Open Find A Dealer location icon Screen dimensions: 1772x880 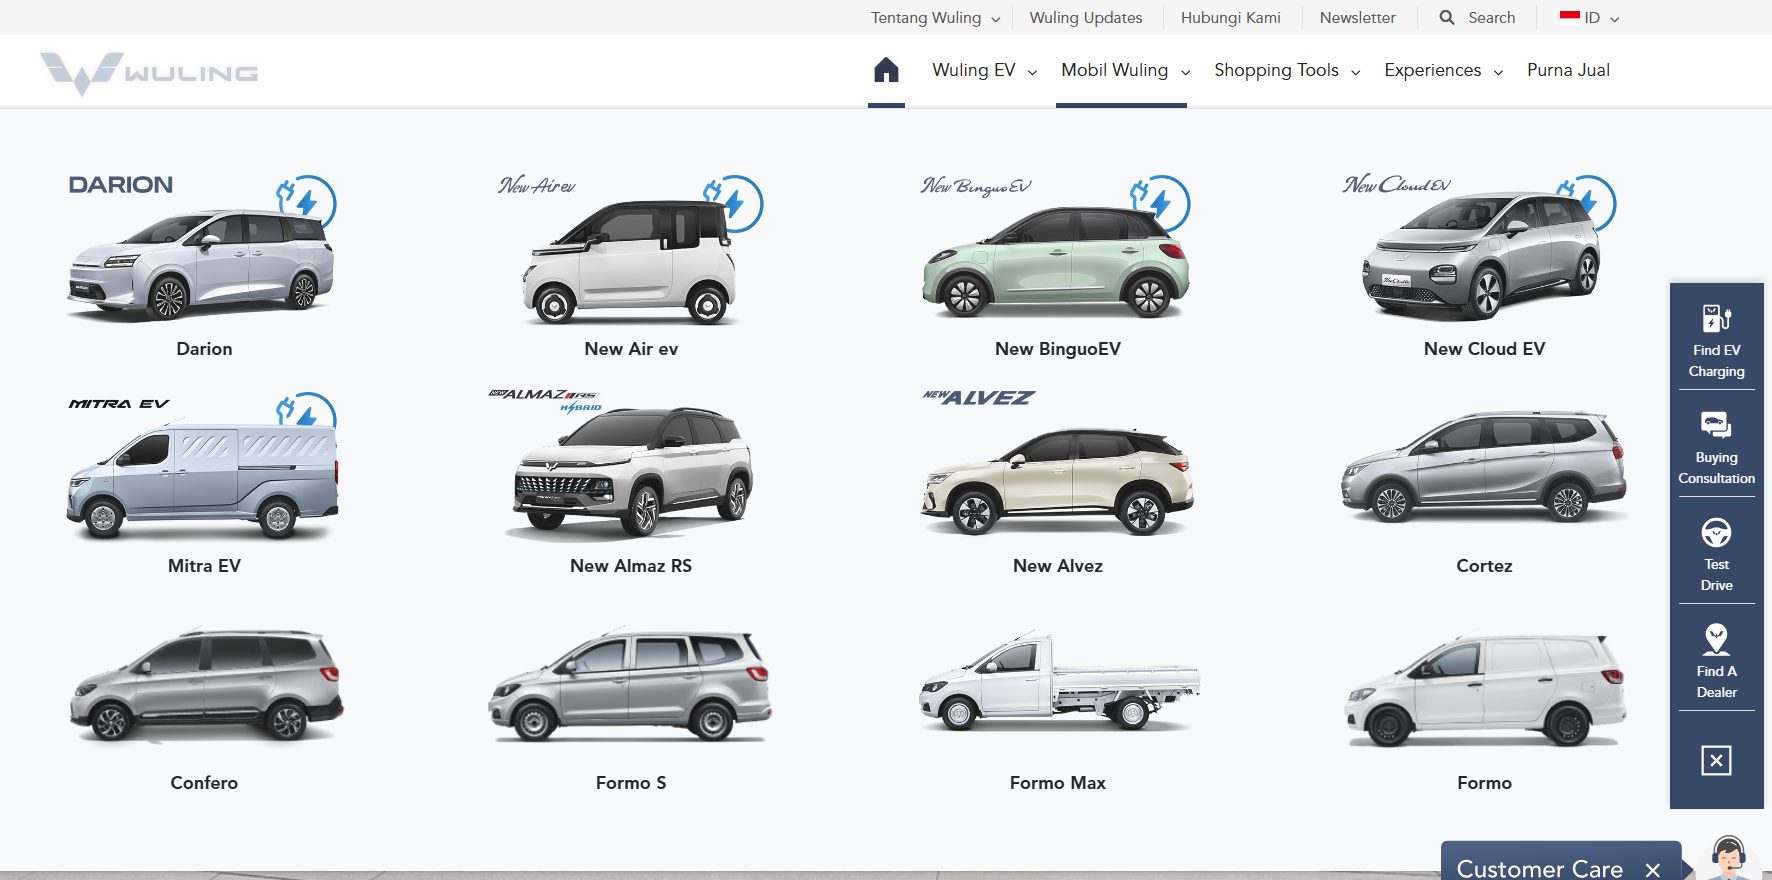(1716, 639)
